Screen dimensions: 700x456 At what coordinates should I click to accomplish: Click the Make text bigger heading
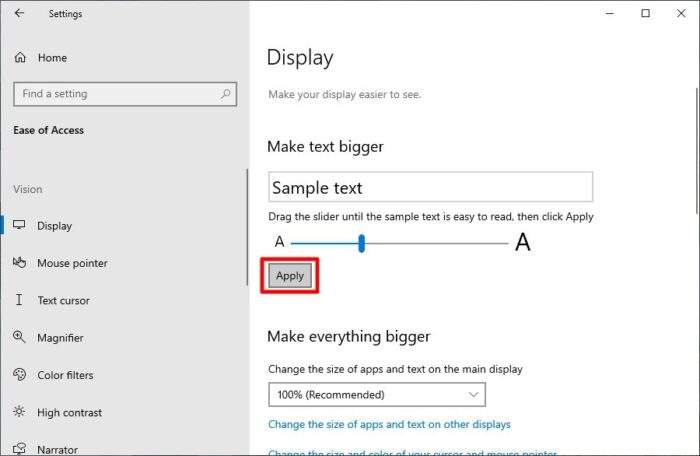click(325, 146)
